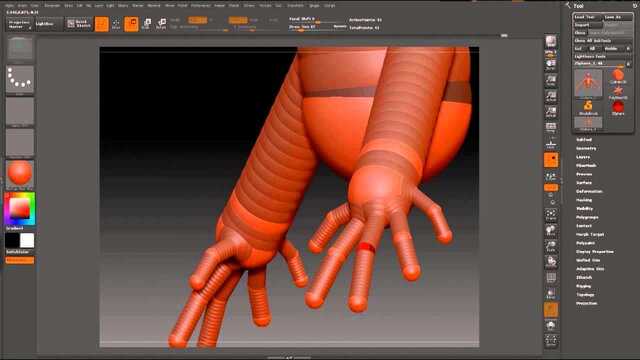Expand the Rigging subpalette
The width and height of the screenshot is (640, 360).
click(583, 286)
